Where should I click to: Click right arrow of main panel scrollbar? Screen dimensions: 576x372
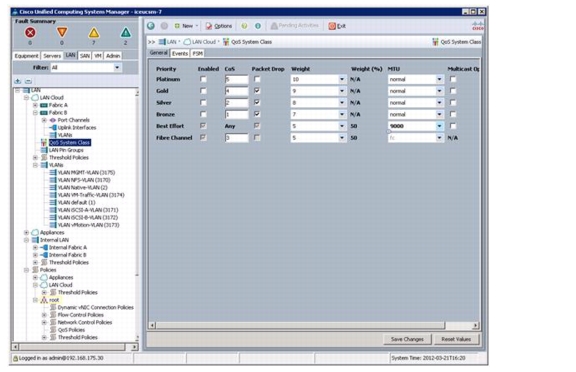(476, 325)
